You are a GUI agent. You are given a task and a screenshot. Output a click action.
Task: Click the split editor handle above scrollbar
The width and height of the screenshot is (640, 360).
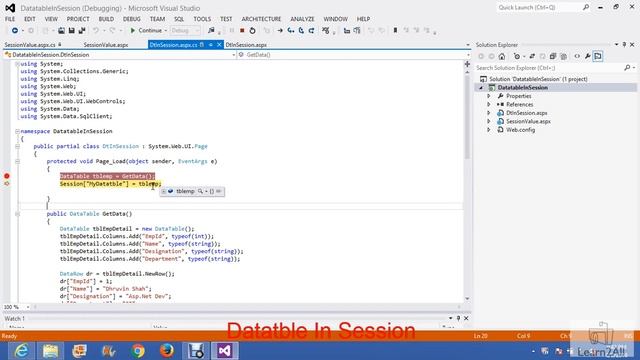coord(467,64)
